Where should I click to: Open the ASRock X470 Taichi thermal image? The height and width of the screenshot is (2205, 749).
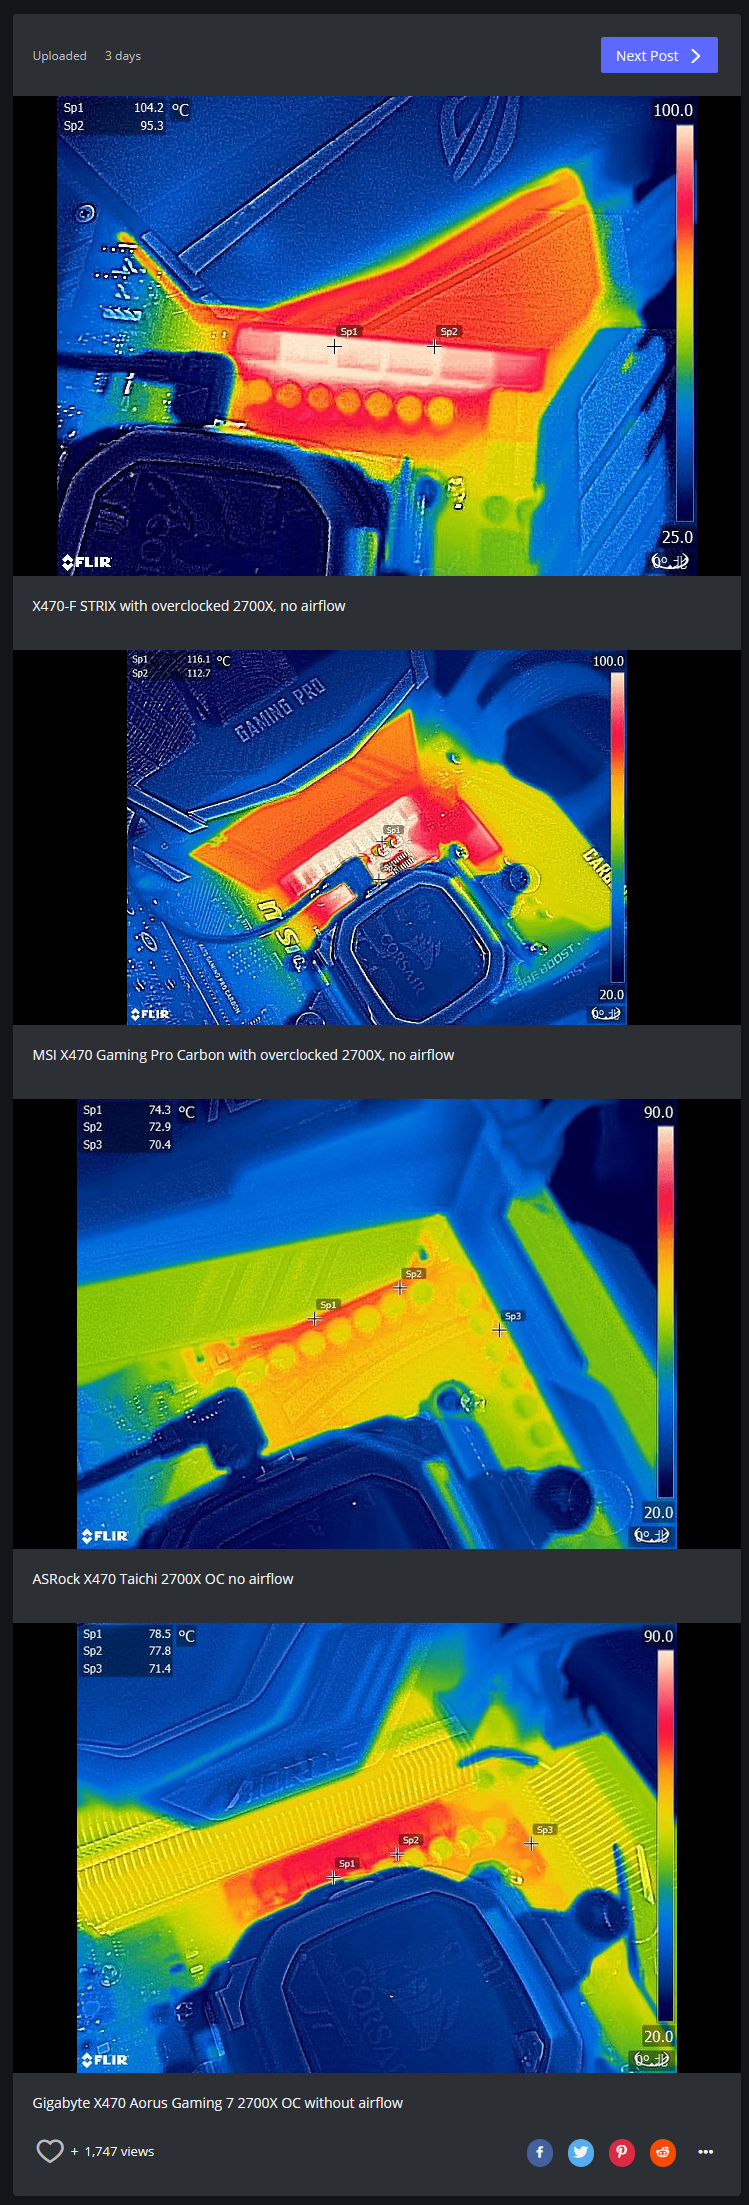click(x=377, y=1324)
